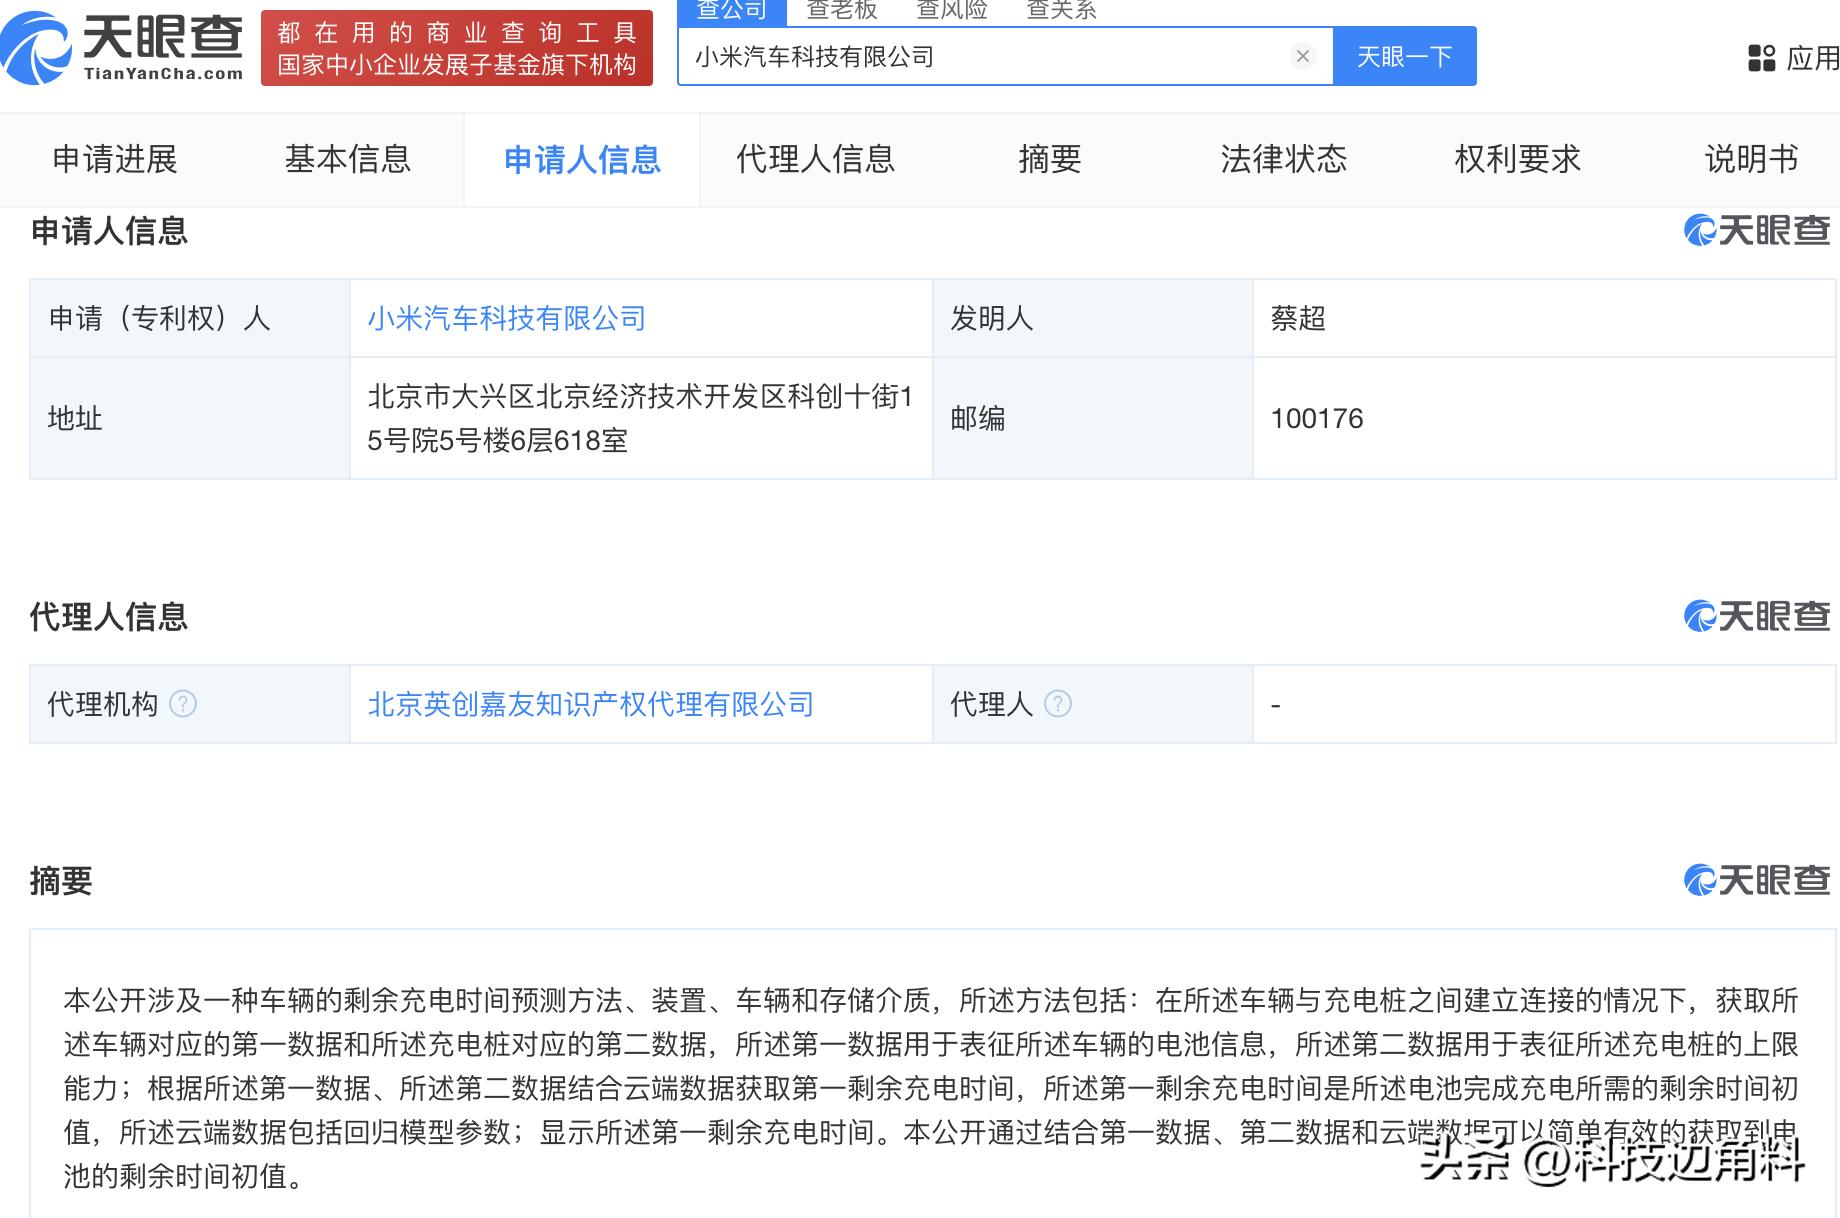The height and width of the screenshot is (1218, 1840).
Task: Click the 天眼查 logo beside 摘要 heading
Action: click(x=1757, y=881)
